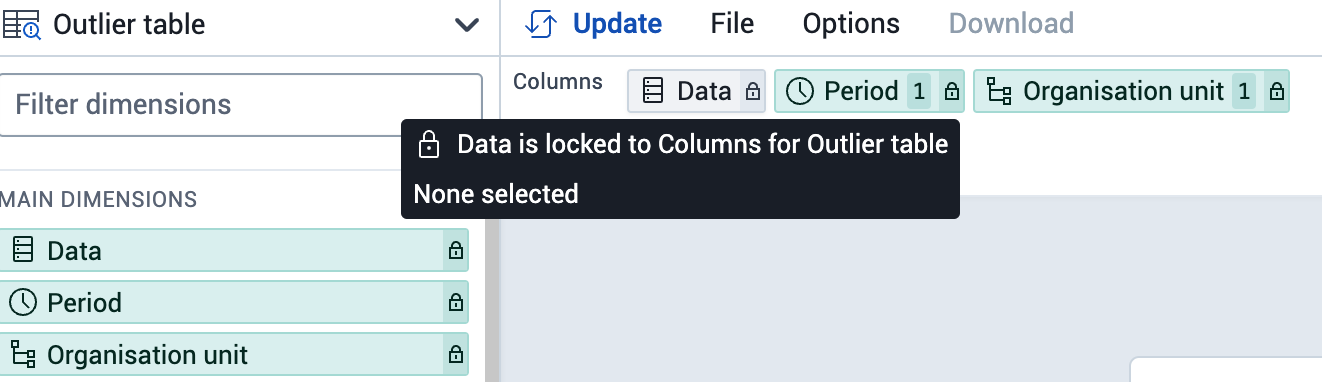Image resolution: width=1322 pixels, height=382 pixels.
Task: Open the Options menu
Action: 851,24
